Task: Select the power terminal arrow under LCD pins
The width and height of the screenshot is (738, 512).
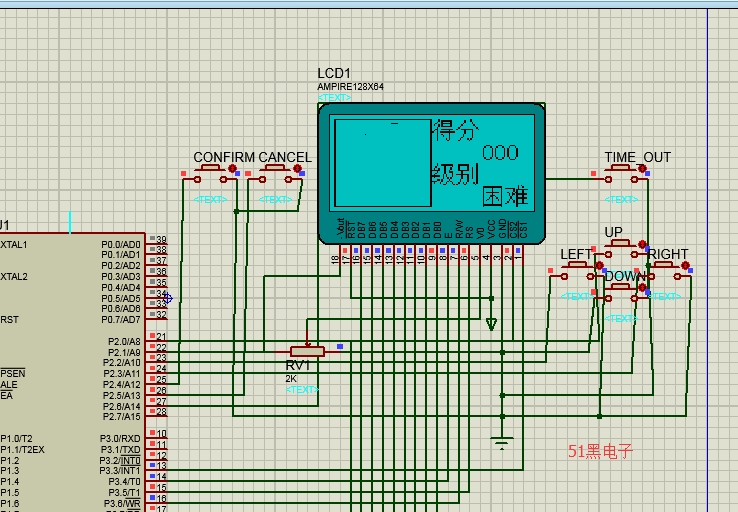Action: click(491, 324)
